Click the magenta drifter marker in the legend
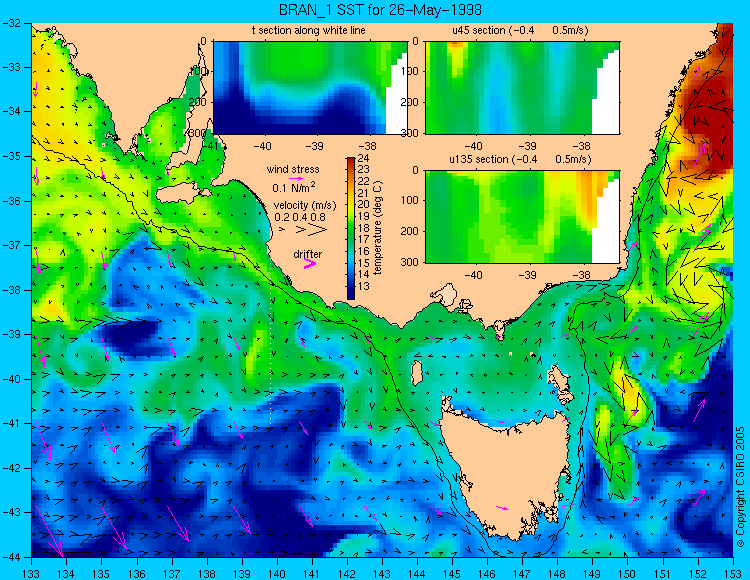 [x=310, y=263]
